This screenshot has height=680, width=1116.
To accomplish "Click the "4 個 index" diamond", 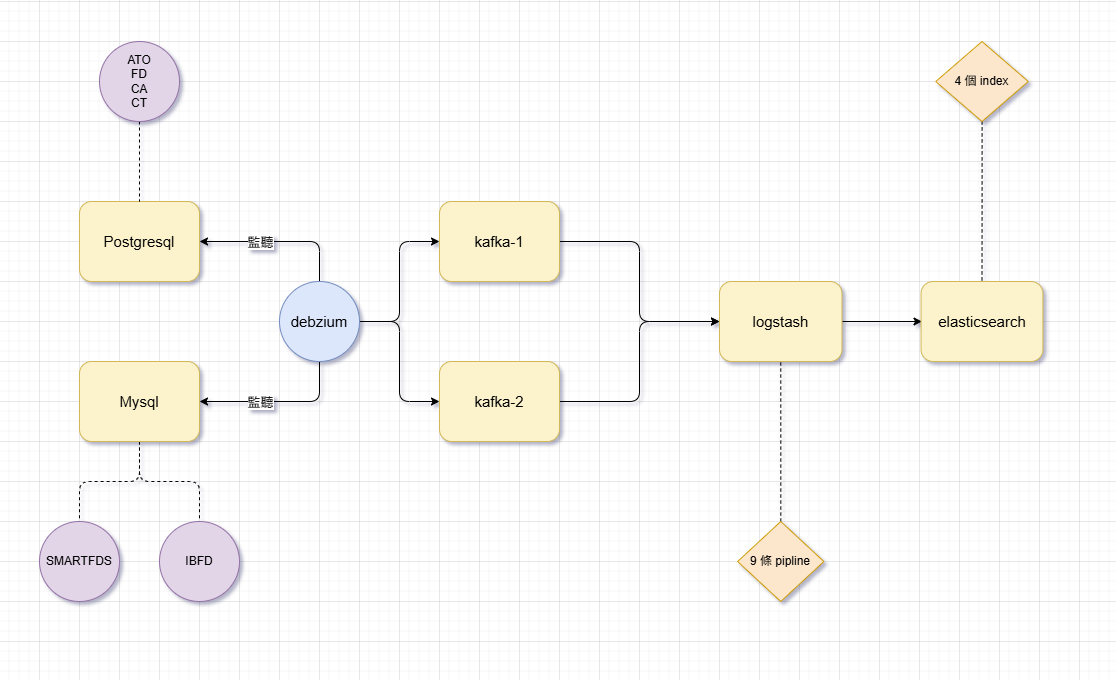I will tap(981, 81).
